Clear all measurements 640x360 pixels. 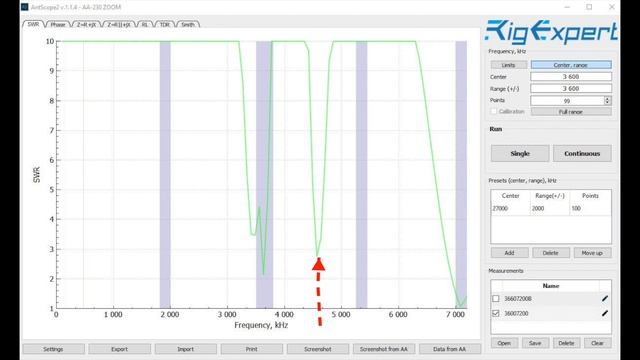pyautogui.click(x=597, y=343)
